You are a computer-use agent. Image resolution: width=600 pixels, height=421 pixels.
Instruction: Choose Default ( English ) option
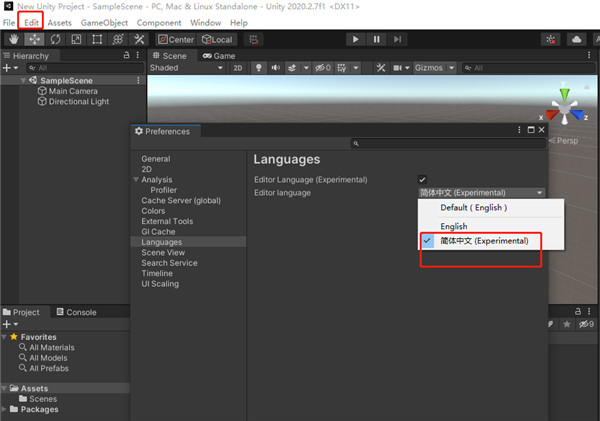pyautogui.click(x=491, y=208)
